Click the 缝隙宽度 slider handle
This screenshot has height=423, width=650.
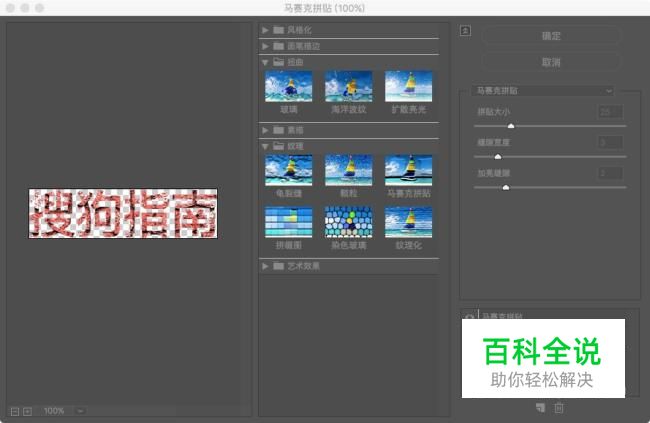pyautogui.click(x=498, y=157)
